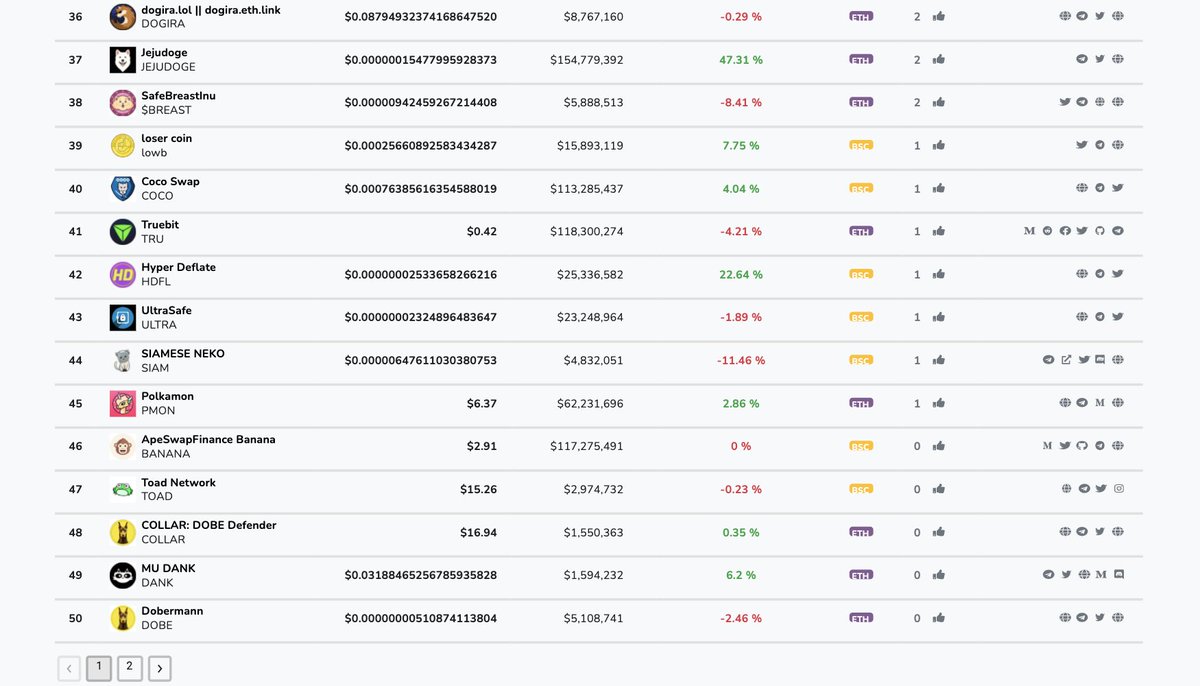This screenshot has height=686, width=1200.
Task: Open Truebit's Medium icon
Action: (1030, 231)
